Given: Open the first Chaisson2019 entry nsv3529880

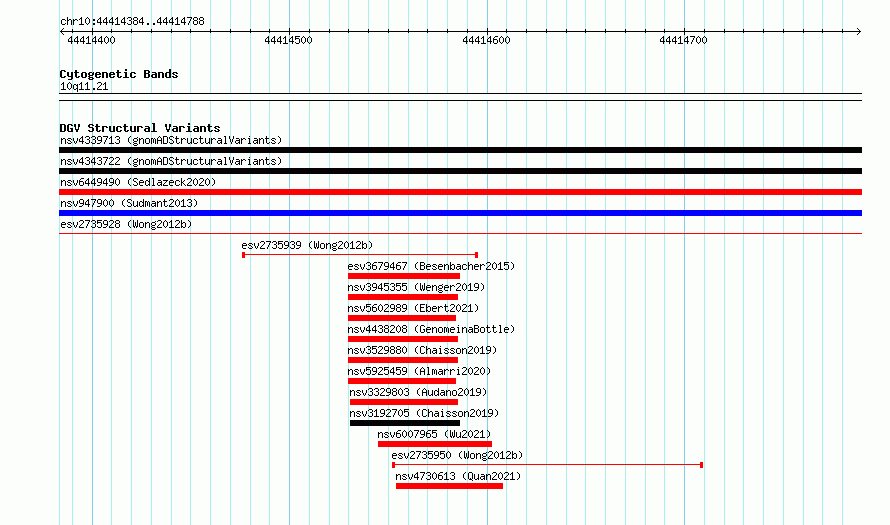Looking at the screenshot, I should pyautogui.click(x=422, y=350).
